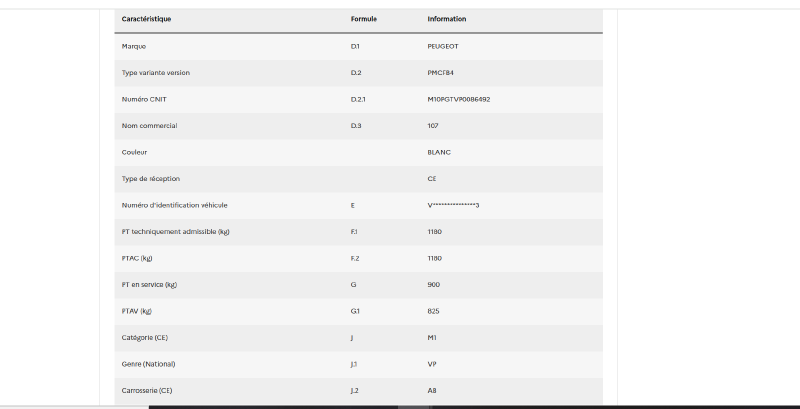The height and width of the screenshot is (409, 800).
Task: Select the PEUGEOT value in the Marque row
Action: 443,46
